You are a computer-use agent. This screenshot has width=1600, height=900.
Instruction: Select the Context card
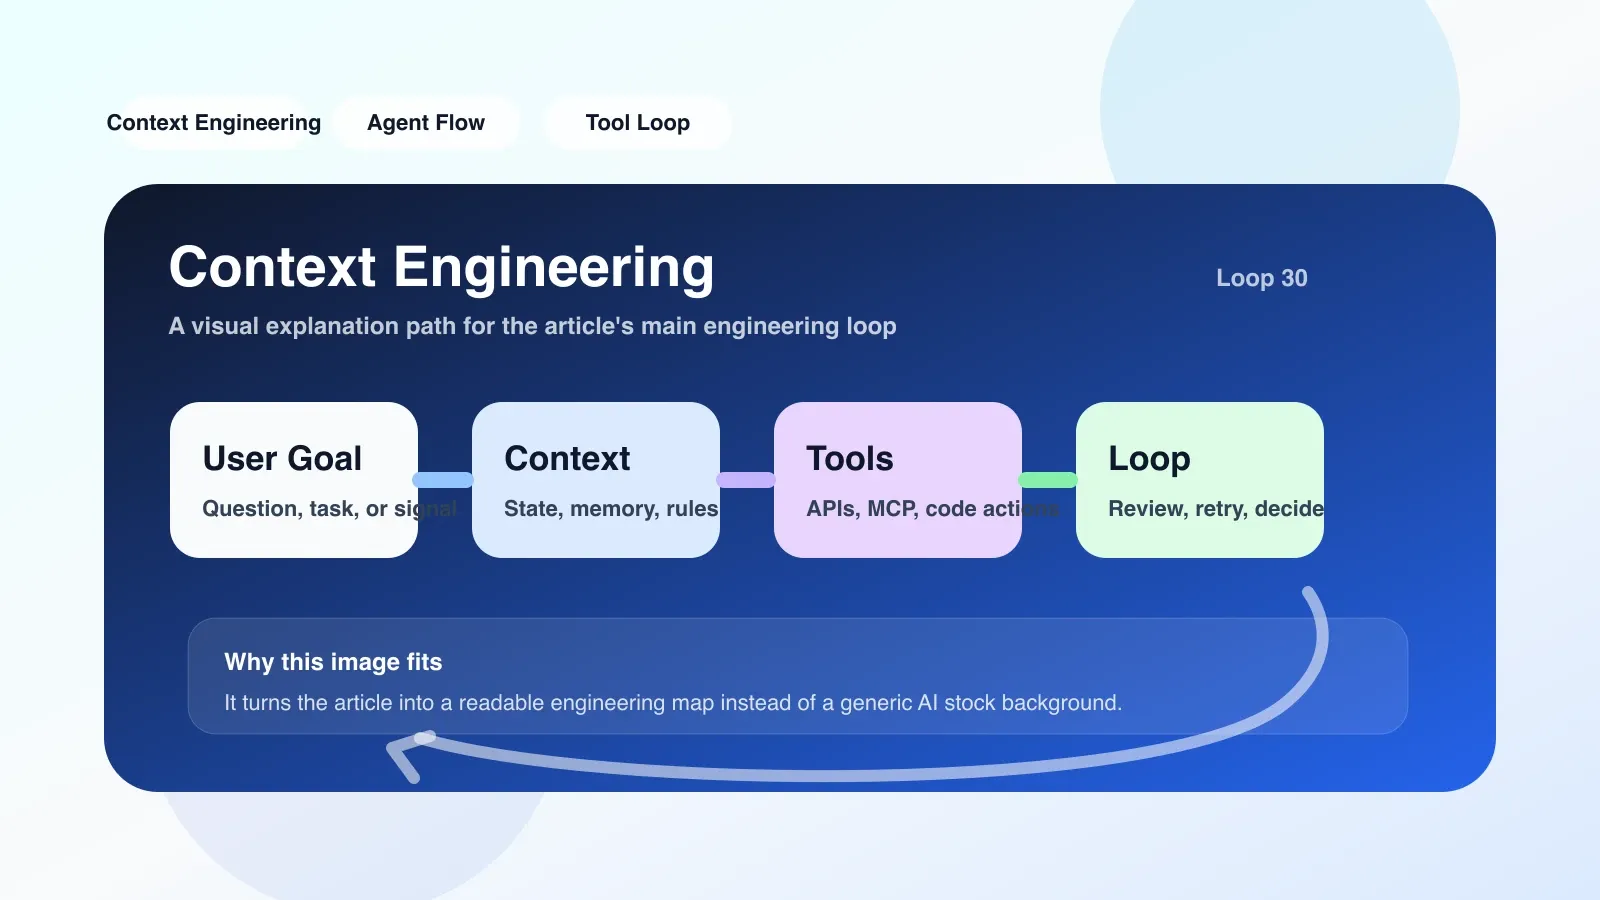point(596,480)
